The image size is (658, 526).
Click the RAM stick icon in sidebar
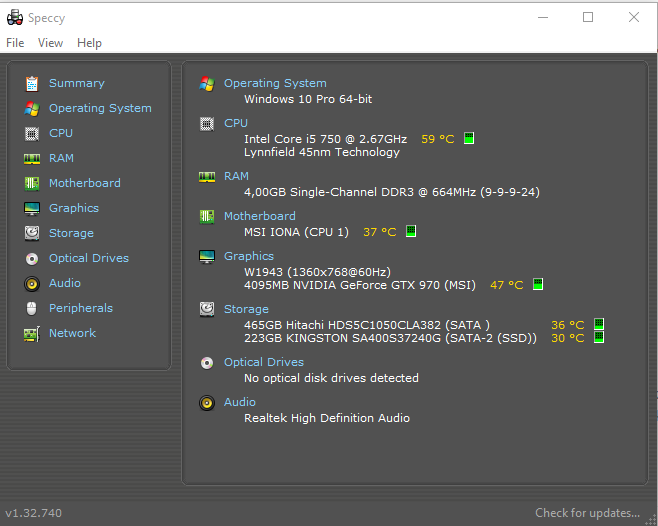pyautogui.click(x=32, y=159)
